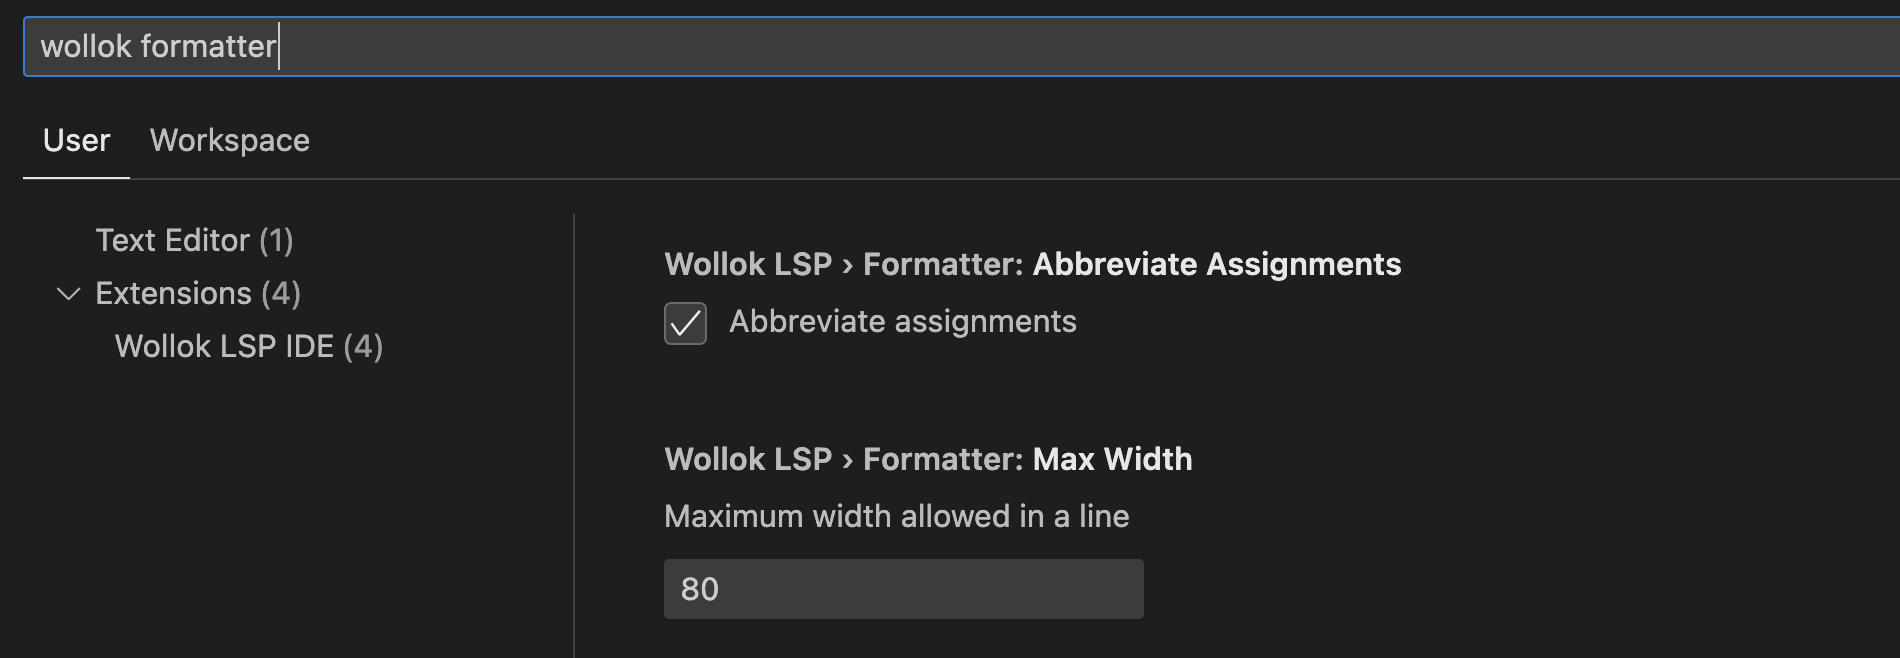Click "Wollok LSP › Formatter:" prefix beside Max Width
This screenshot has width=1900, height=658.
coord(843,459)
